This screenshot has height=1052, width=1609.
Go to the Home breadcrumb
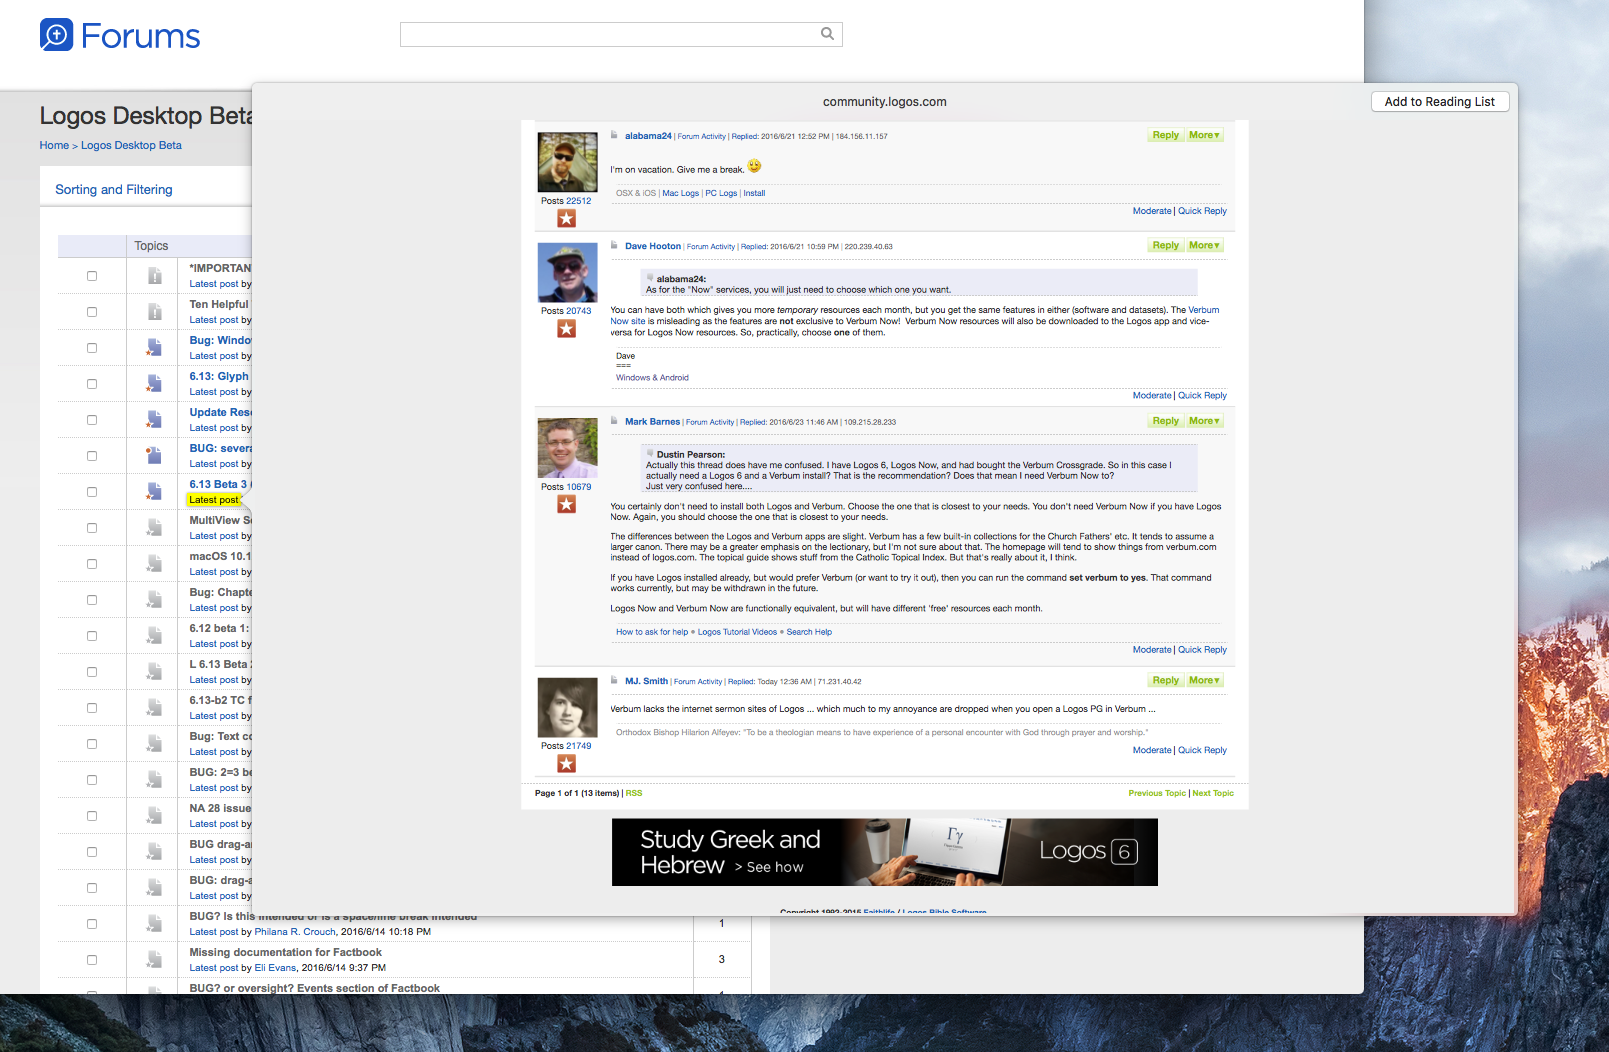54,145
